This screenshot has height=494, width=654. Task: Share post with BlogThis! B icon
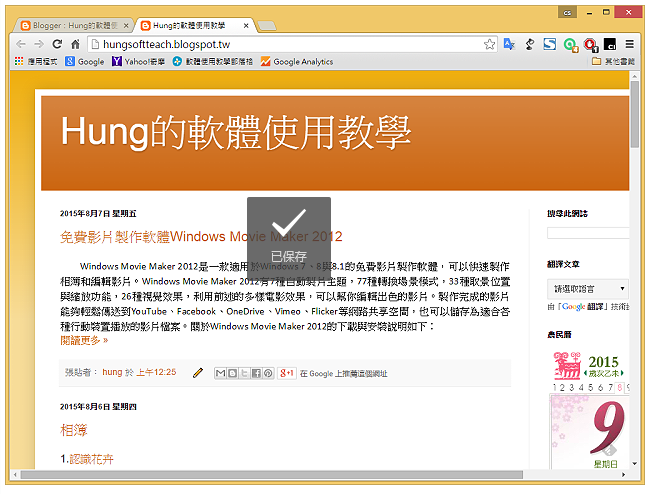click(232, 373)
